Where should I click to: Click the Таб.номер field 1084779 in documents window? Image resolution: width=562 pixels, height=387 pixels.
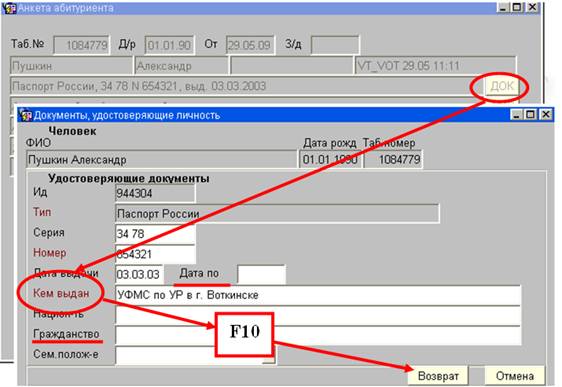point(393,159)
